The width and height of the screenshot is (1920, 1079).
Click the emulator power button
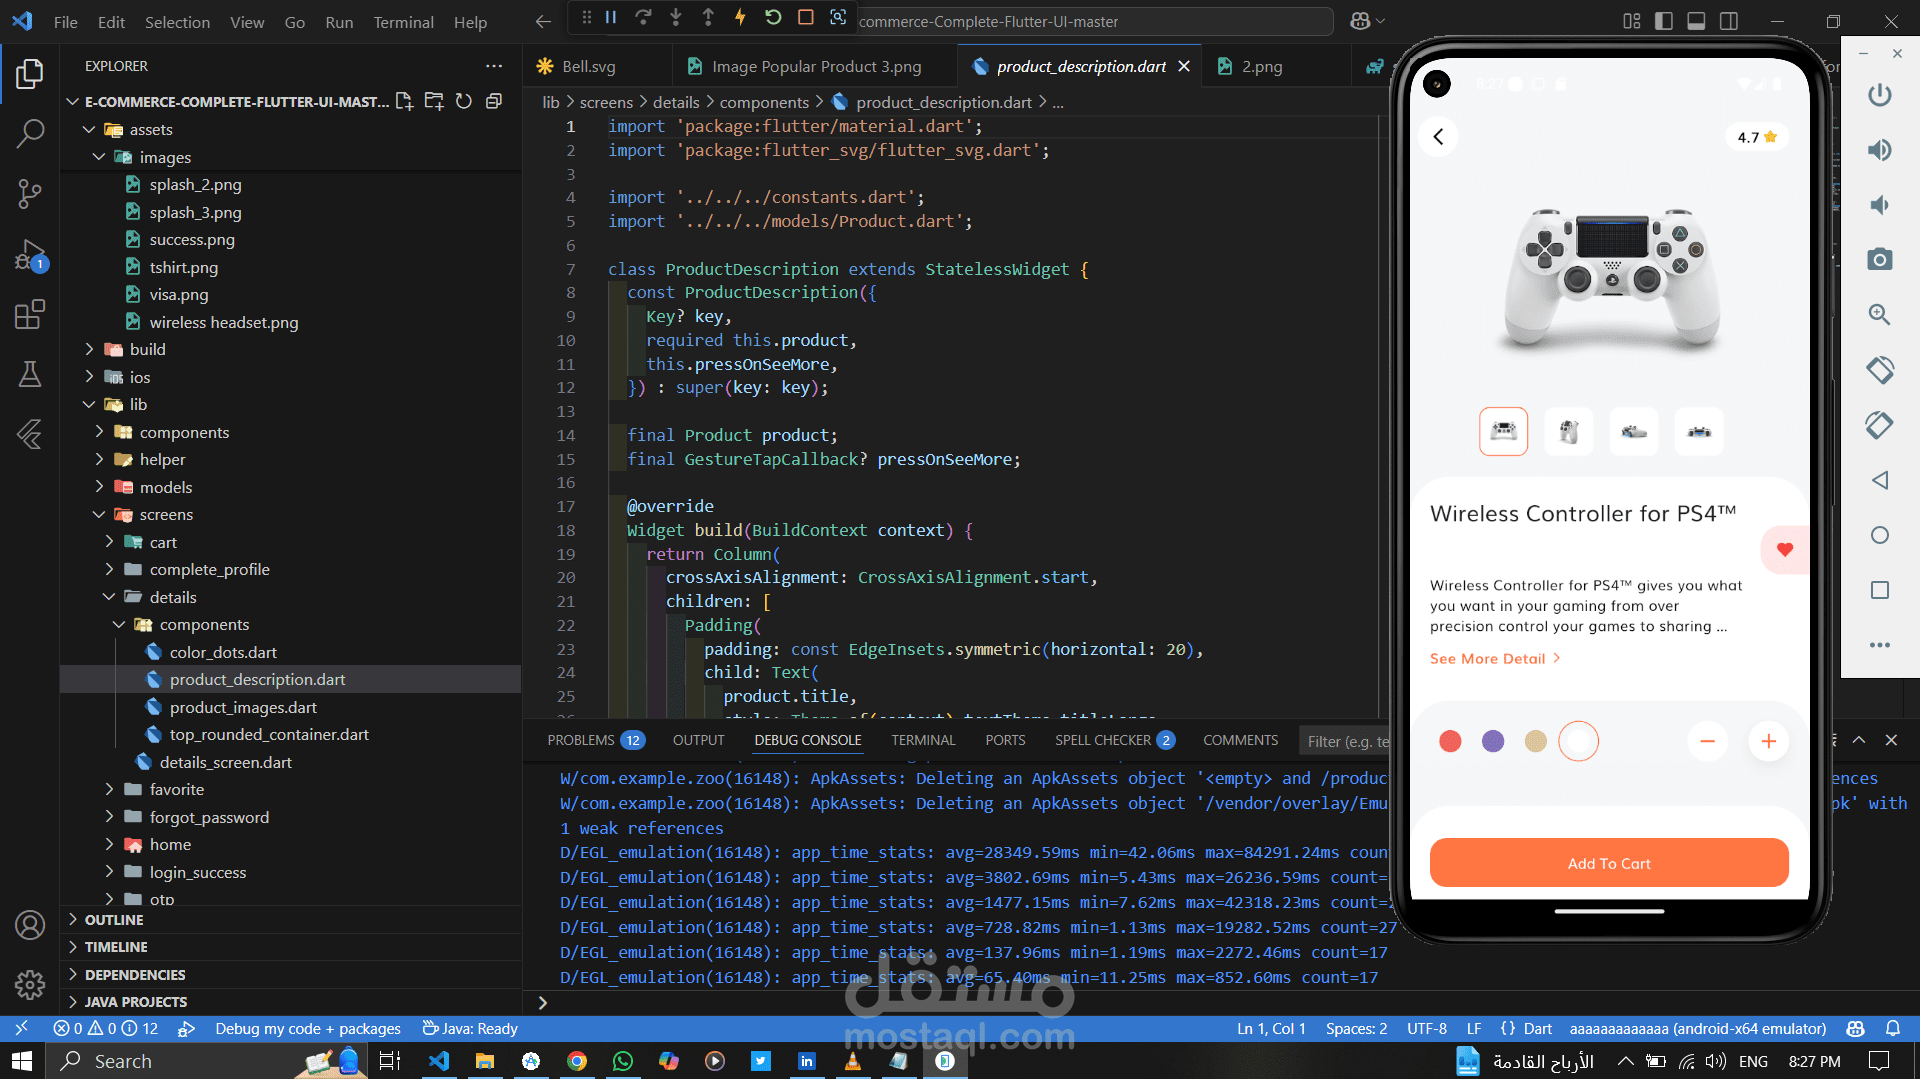1880,95
